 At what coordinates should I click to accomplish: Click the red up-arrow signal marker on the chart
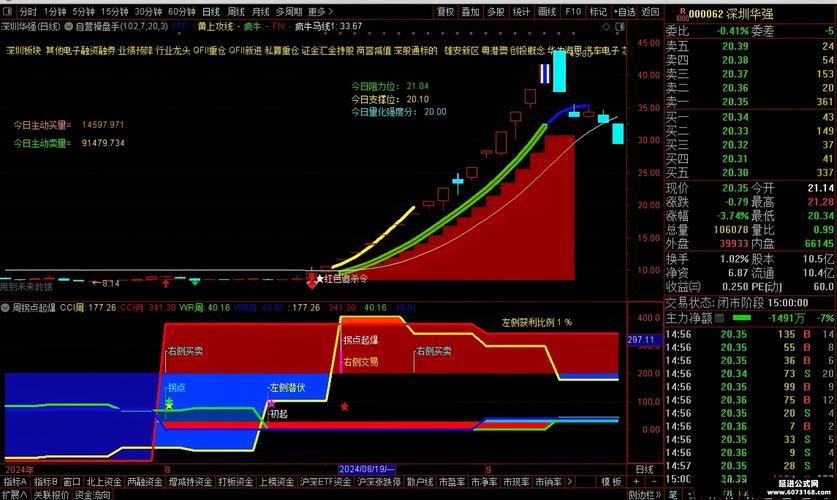(x=166, y=283)
